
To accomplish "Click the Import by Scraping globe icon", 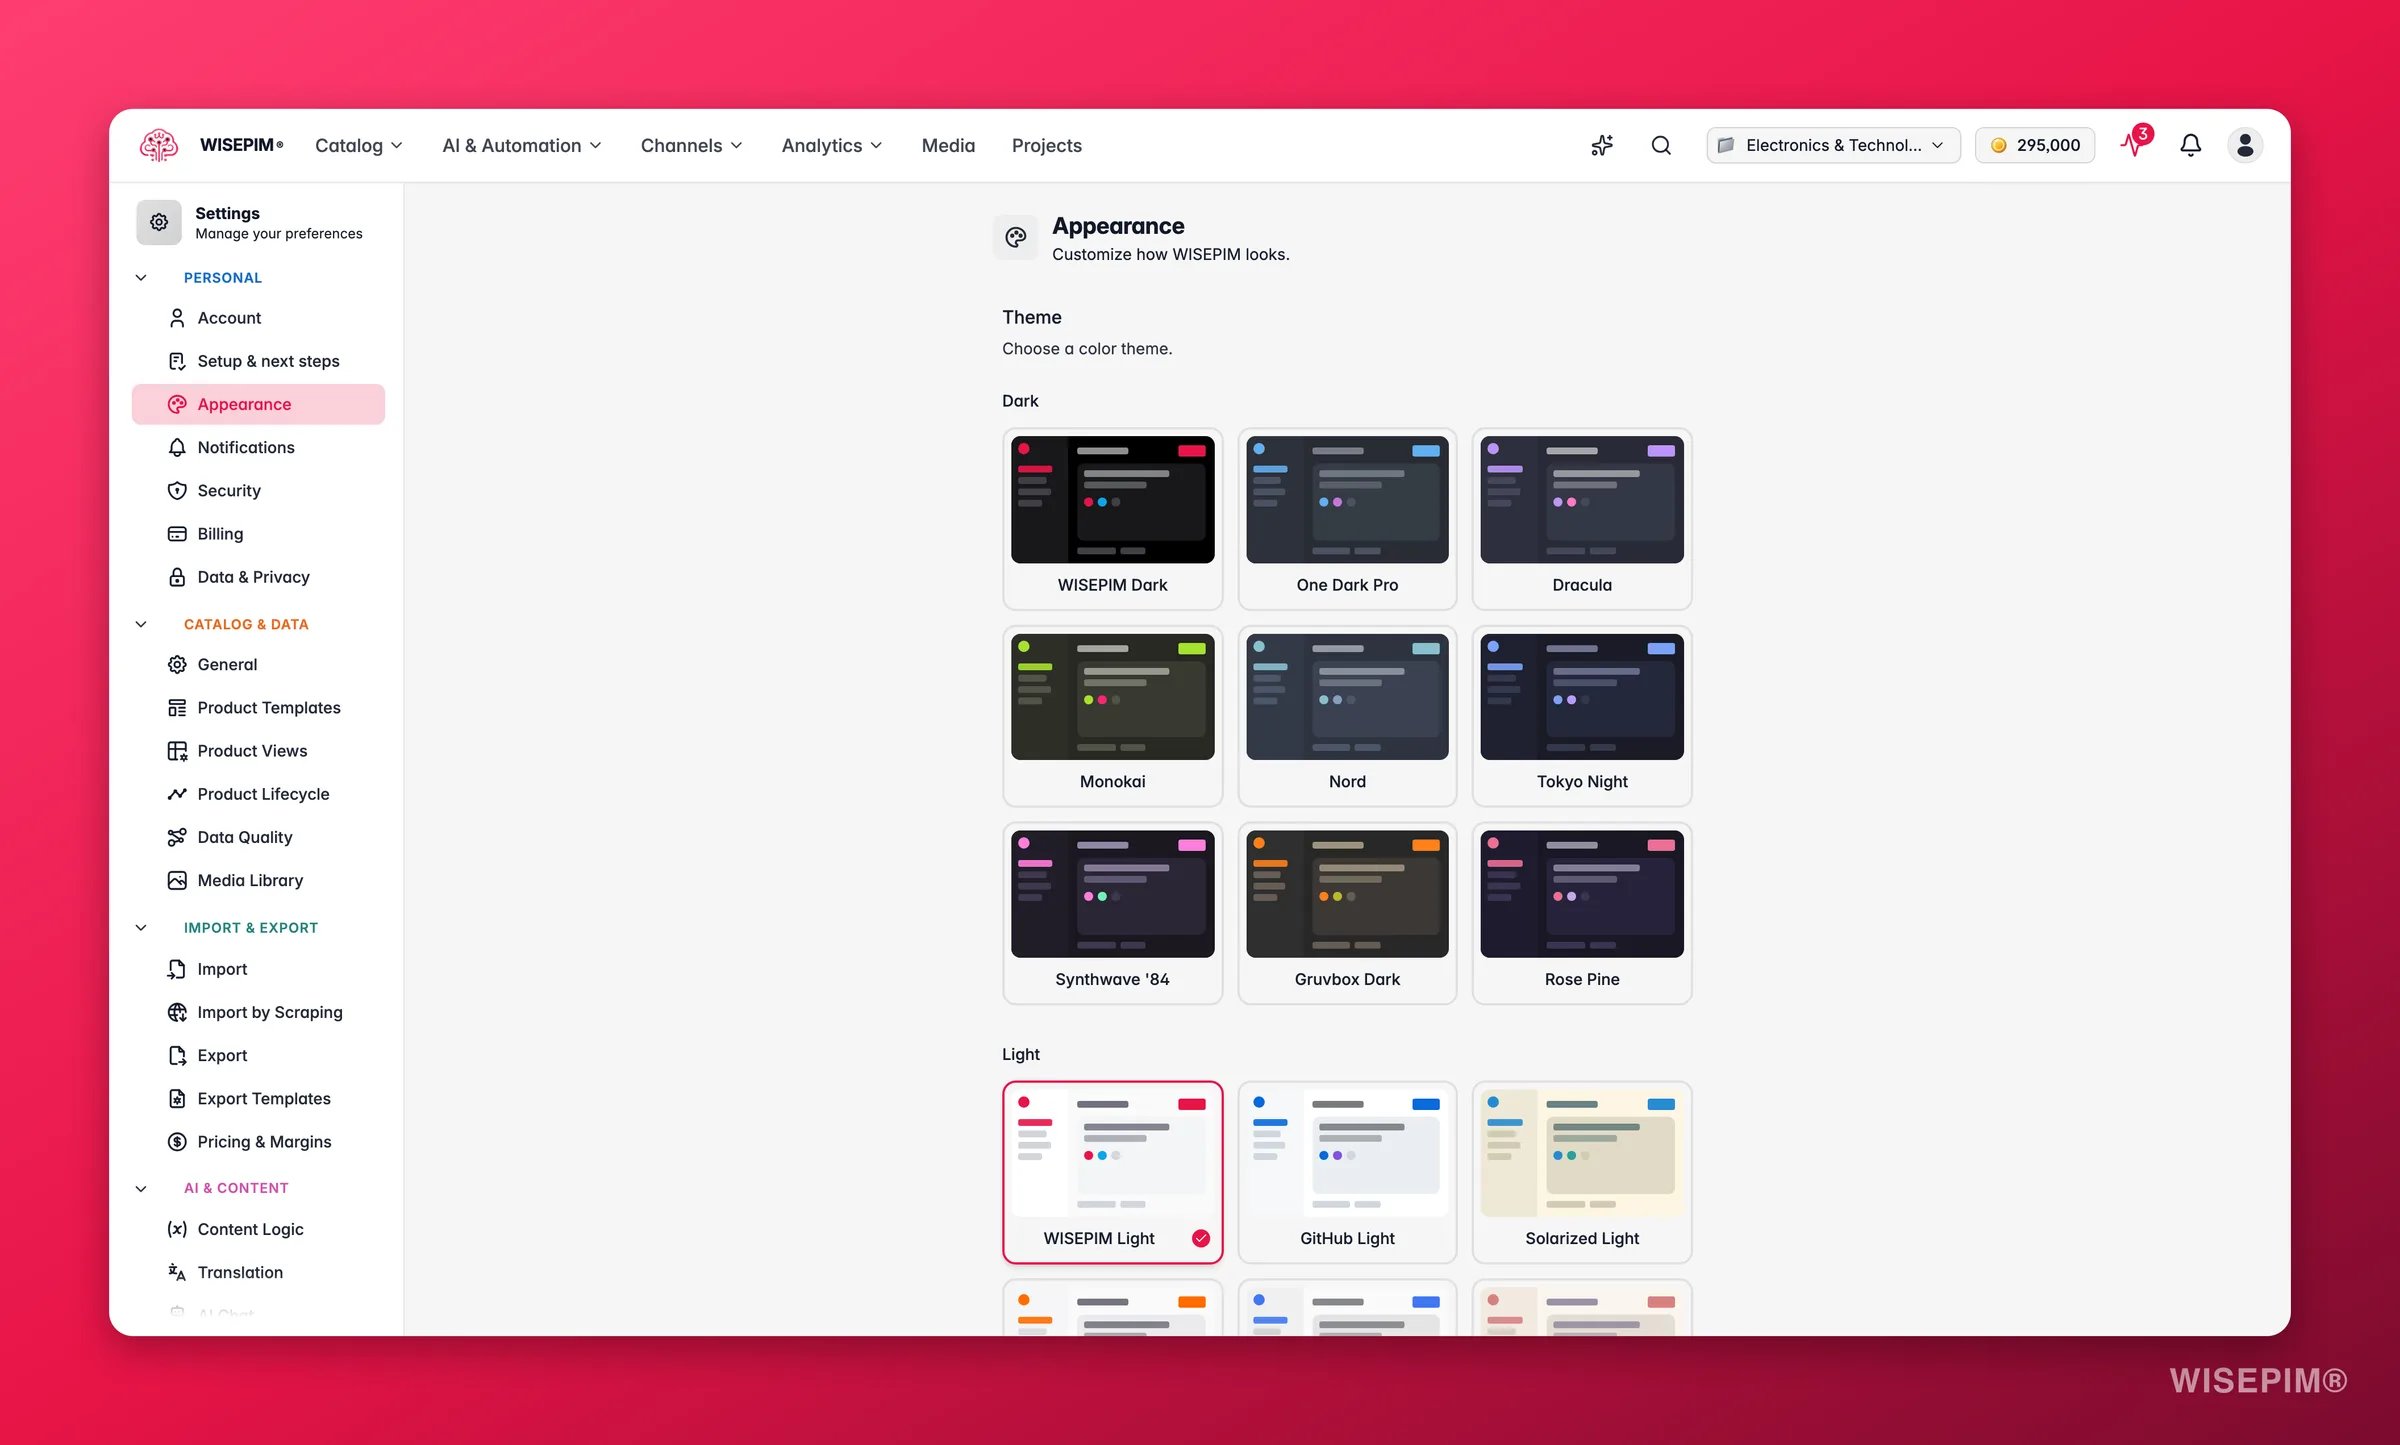I will point(177,1012).
